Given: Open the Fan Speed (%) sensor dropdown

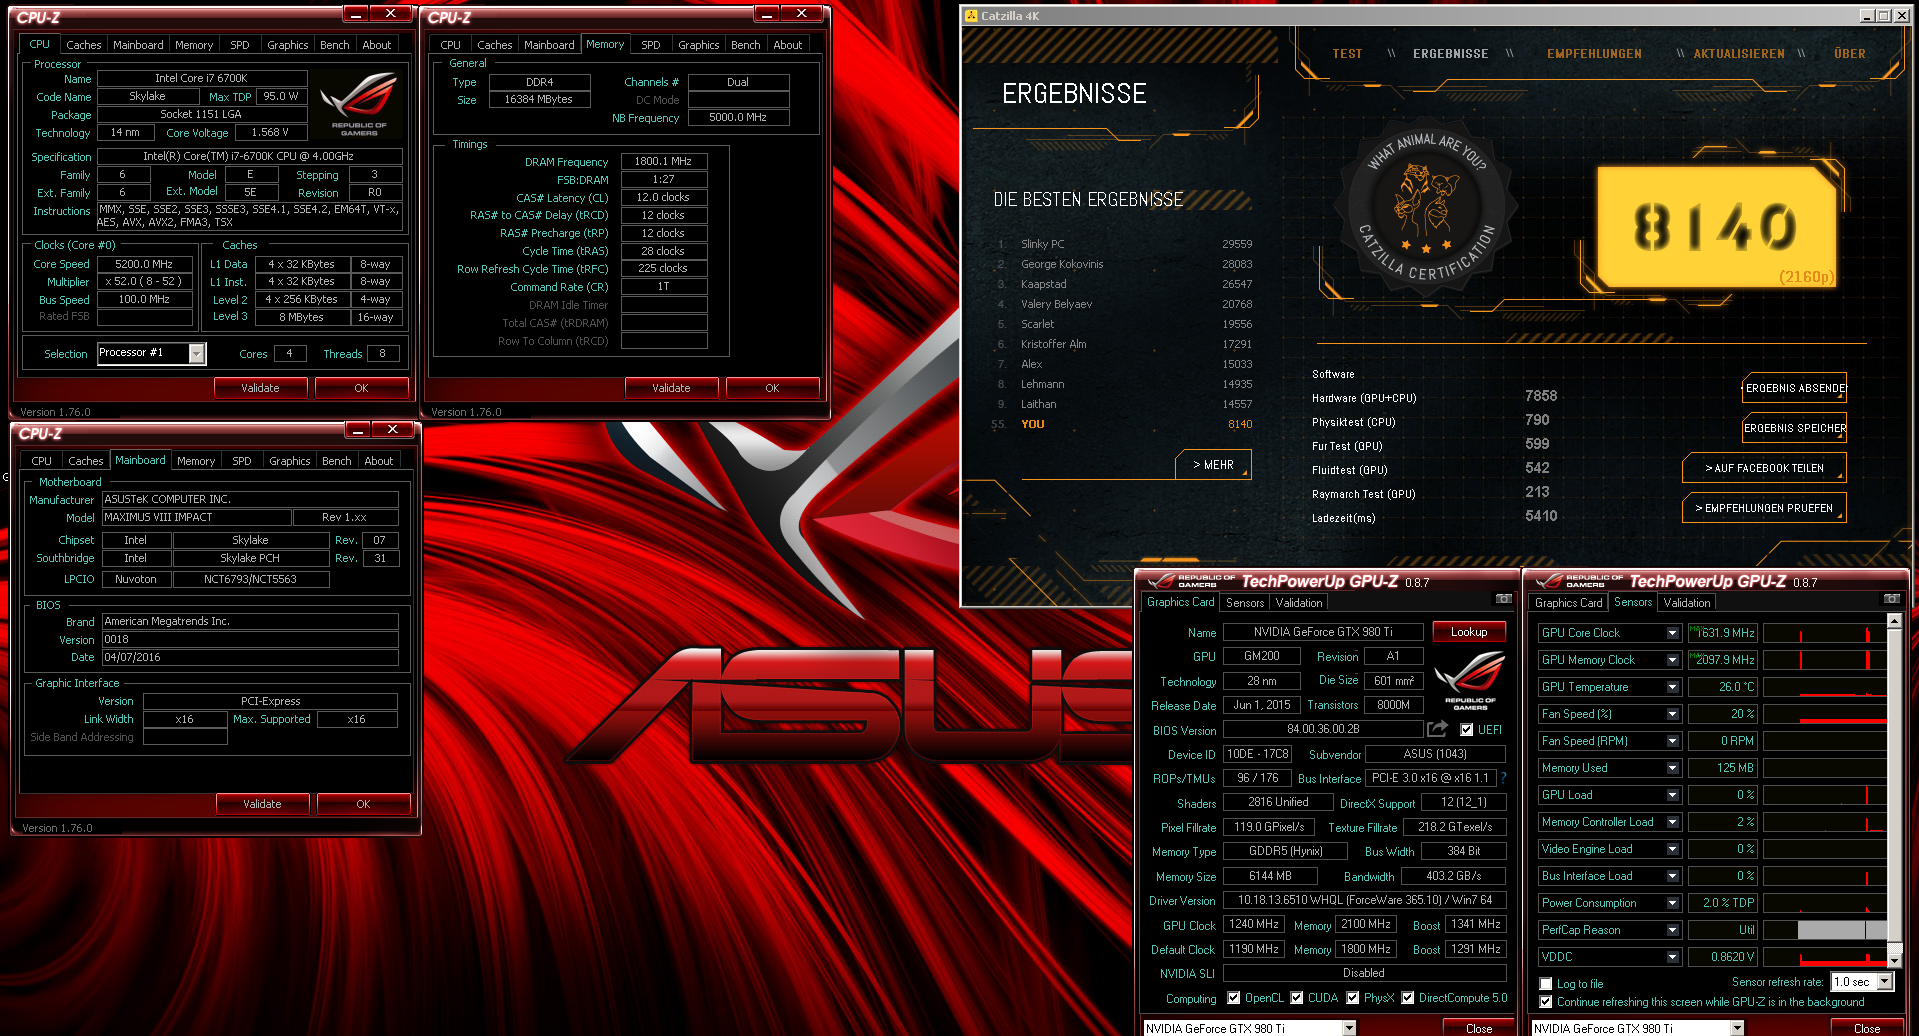Looking at the screenshot, I should (1672, 714).
